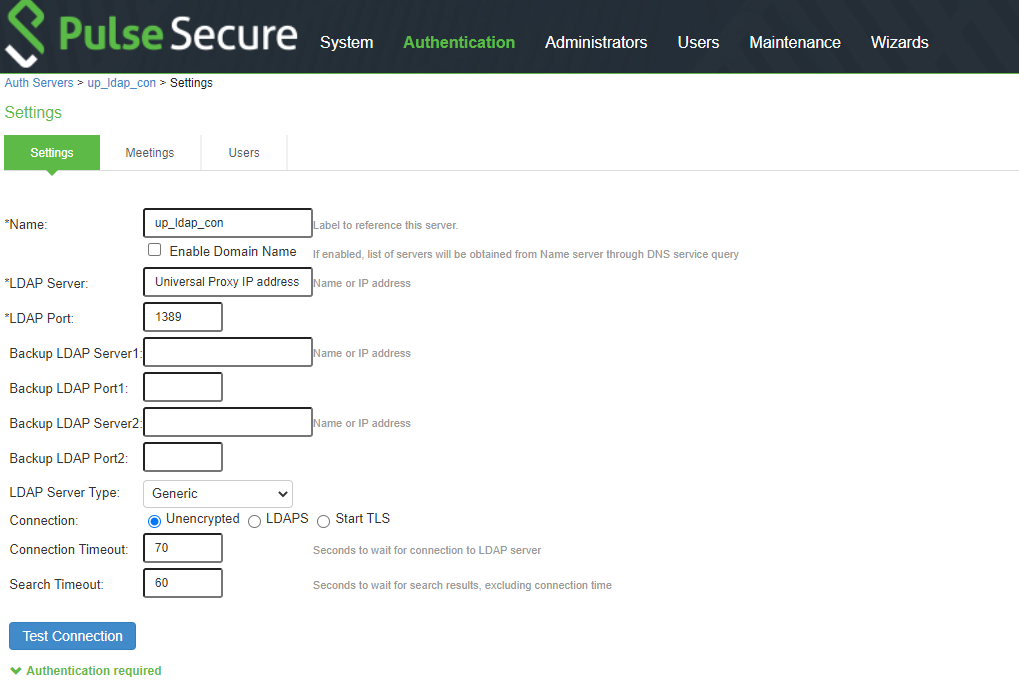This screenshot has height=688, width=1019.
Task: Select Generic from server type combo box
Action: 217,493
